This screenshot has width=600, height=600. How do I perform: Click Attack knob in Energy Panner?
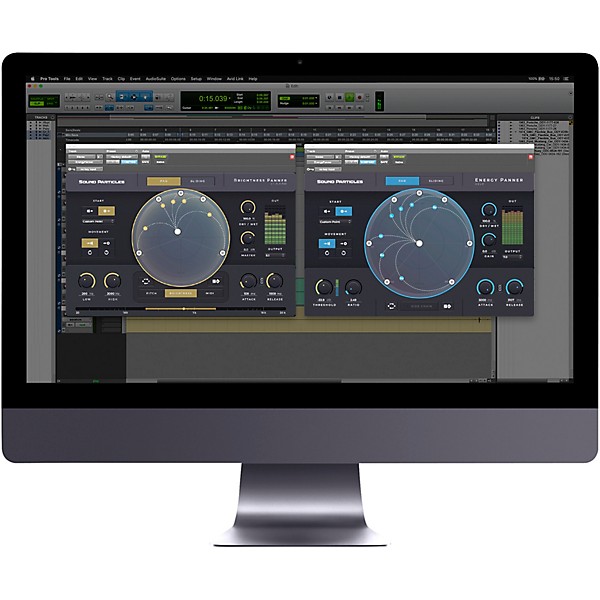point(485,287)
